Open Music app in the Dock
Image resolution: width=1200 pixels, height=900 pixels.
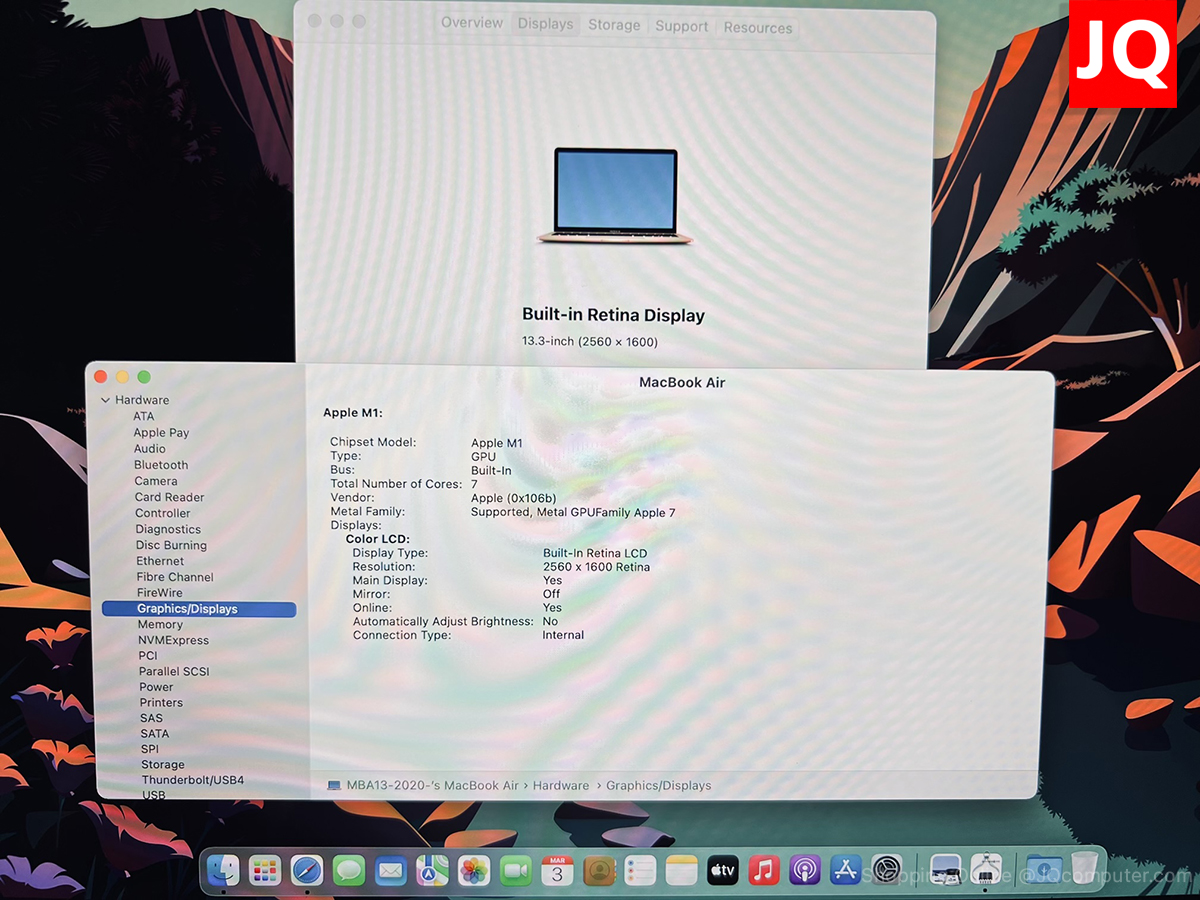[x=764, y=871]
